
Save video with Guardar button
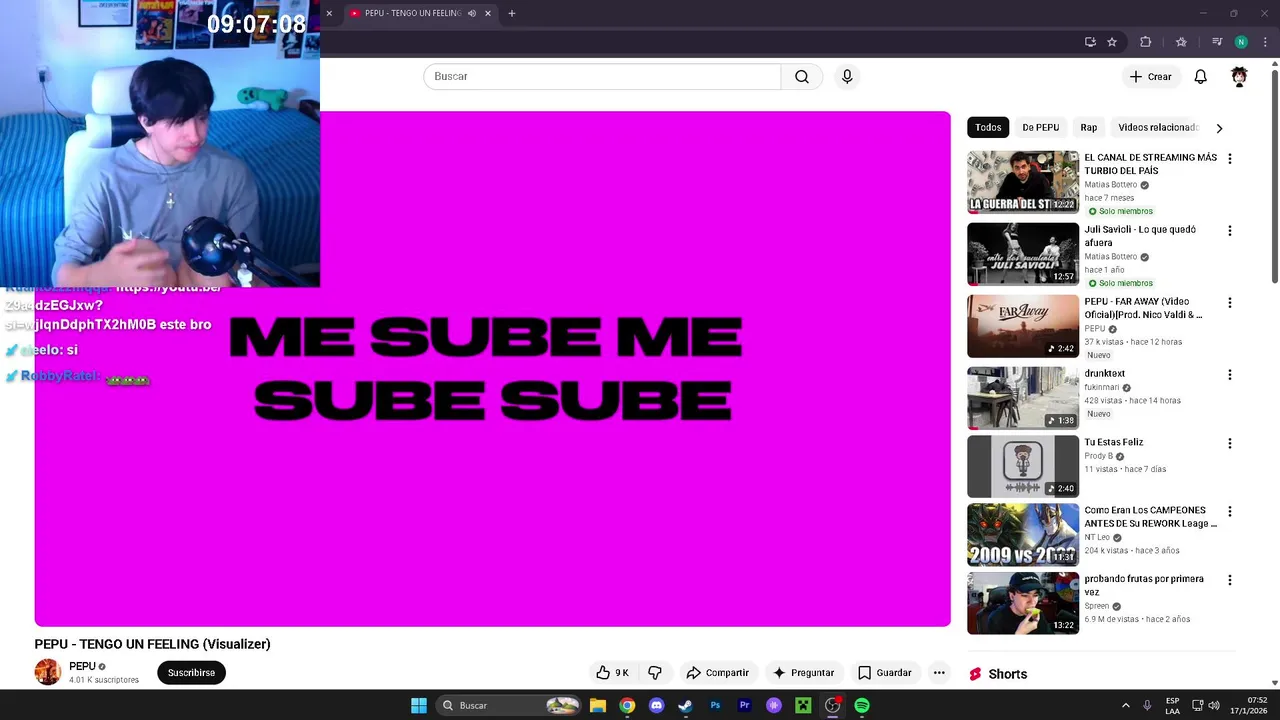[885, 673]
